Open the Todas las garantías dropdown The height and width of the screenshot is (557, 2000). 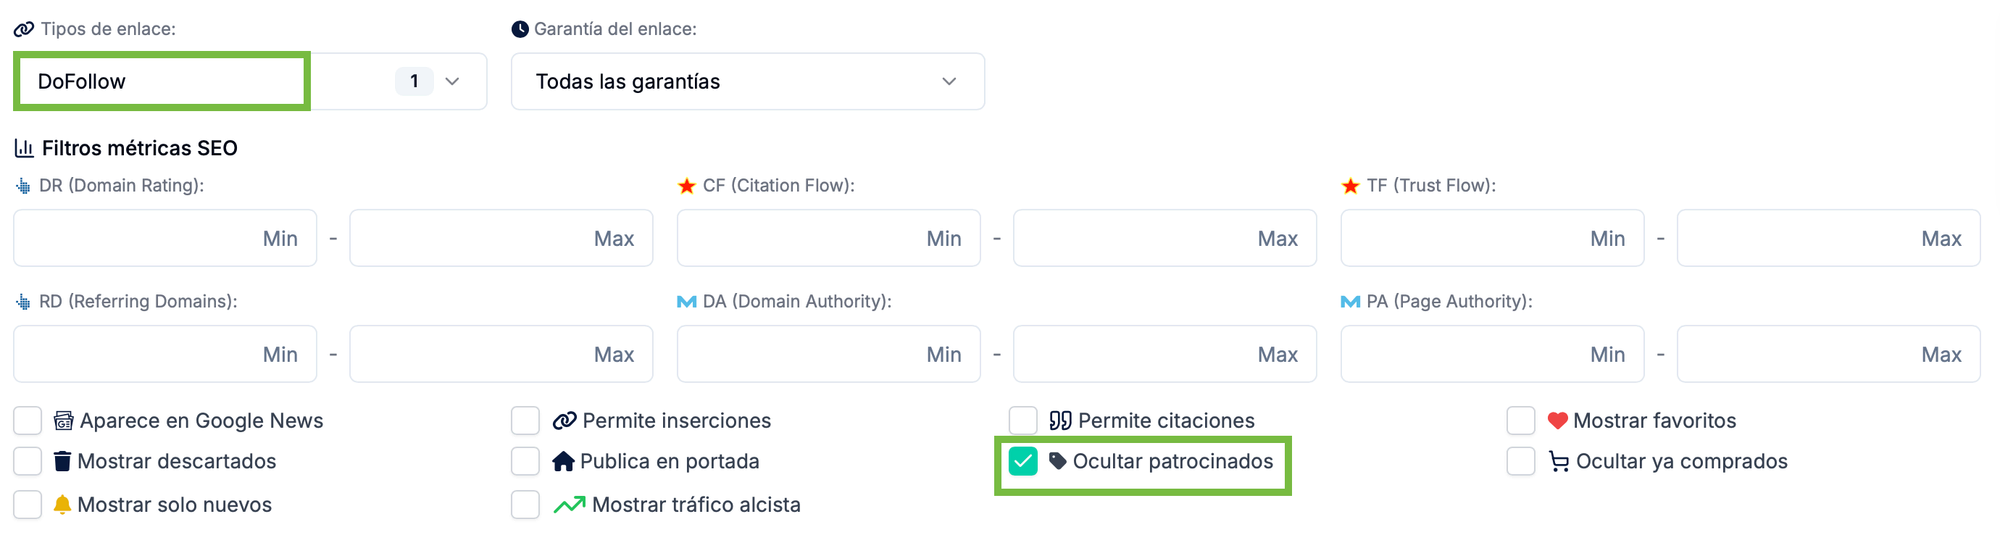748,81
